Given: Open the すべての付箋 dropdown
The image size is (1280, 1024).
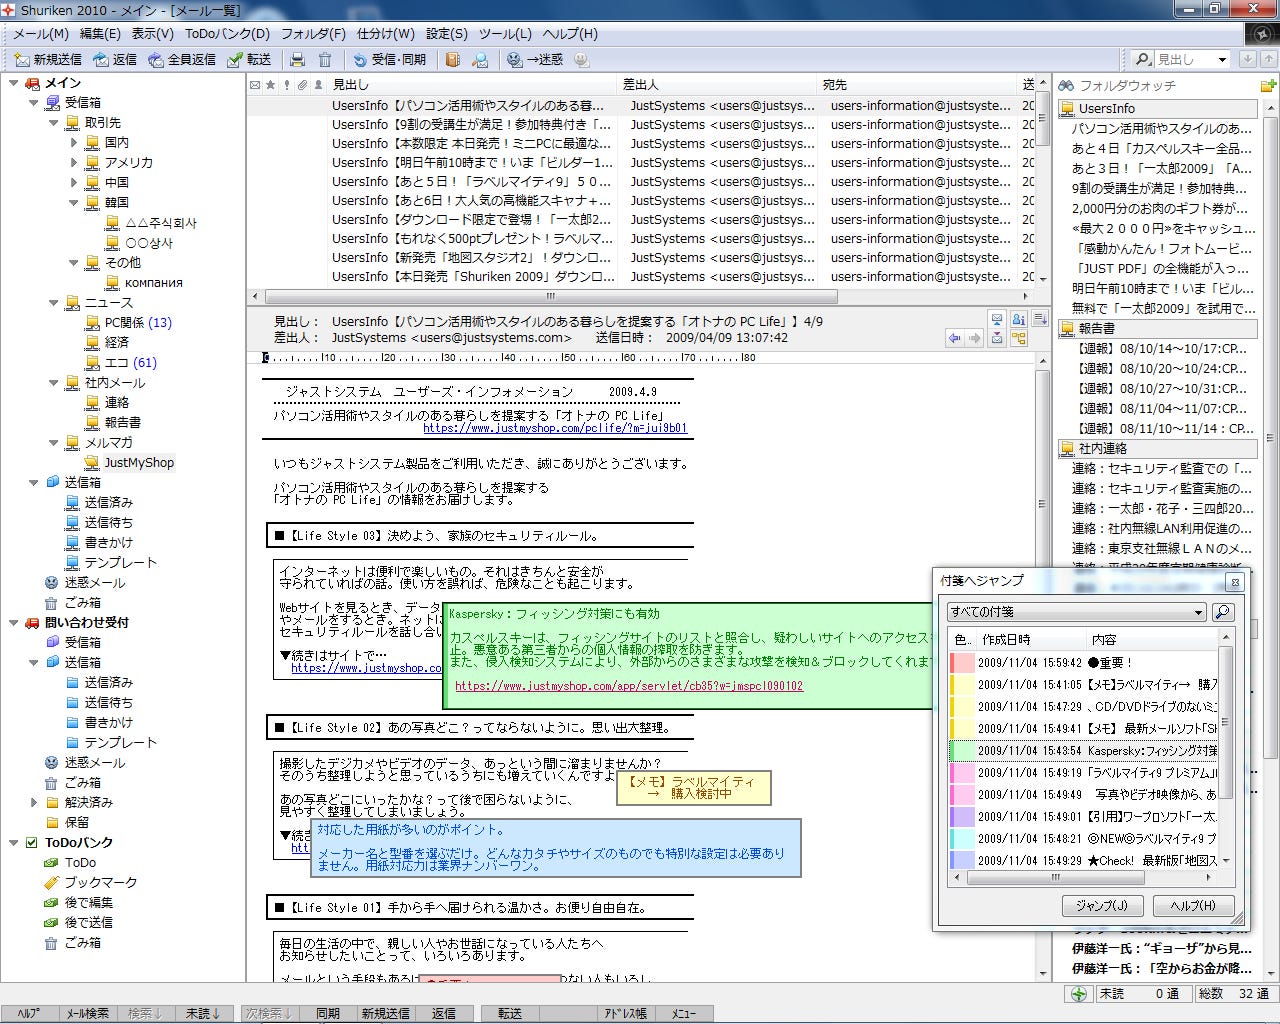Looking at the screenshot, I should coord(1076,612).
